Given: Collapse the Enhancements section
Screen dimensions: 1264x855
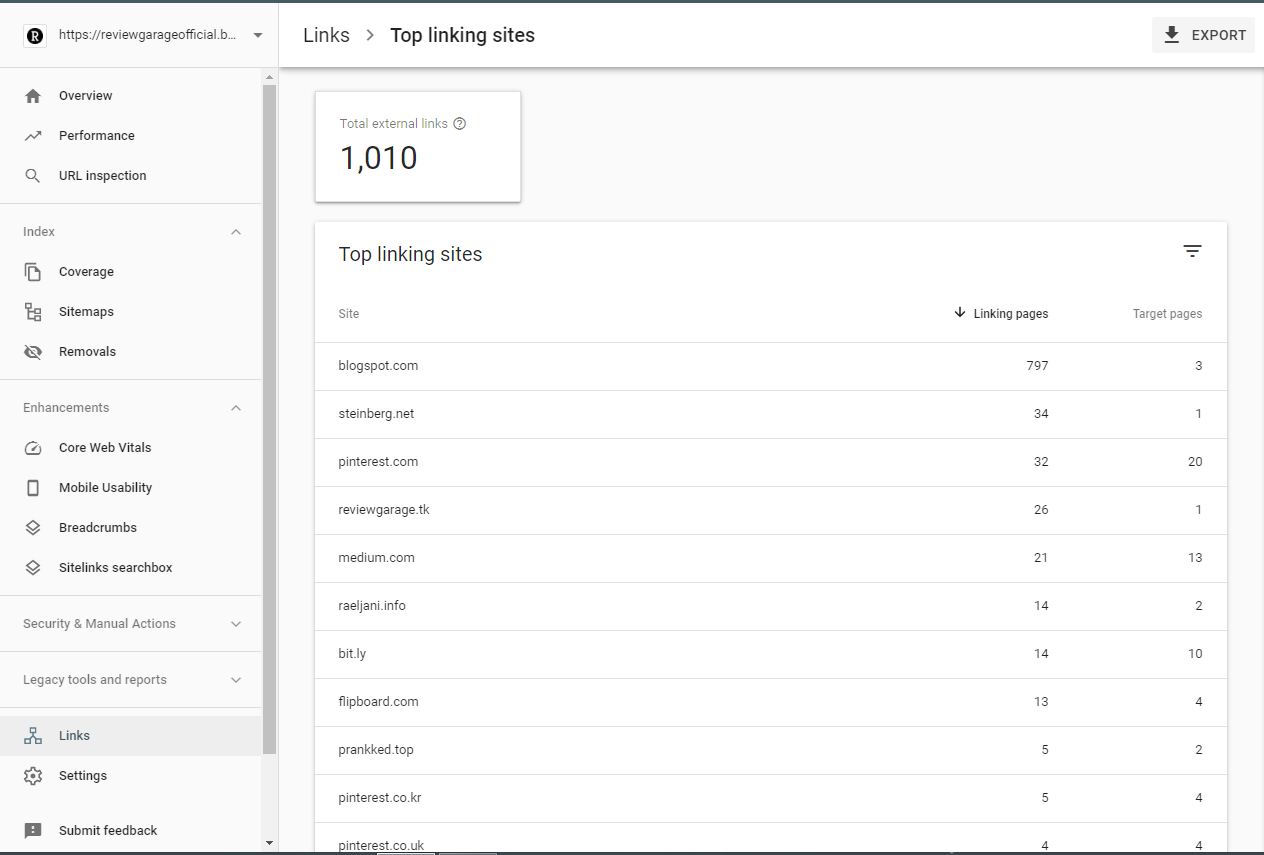Looking at the screenshot, I should coord(236,408).
